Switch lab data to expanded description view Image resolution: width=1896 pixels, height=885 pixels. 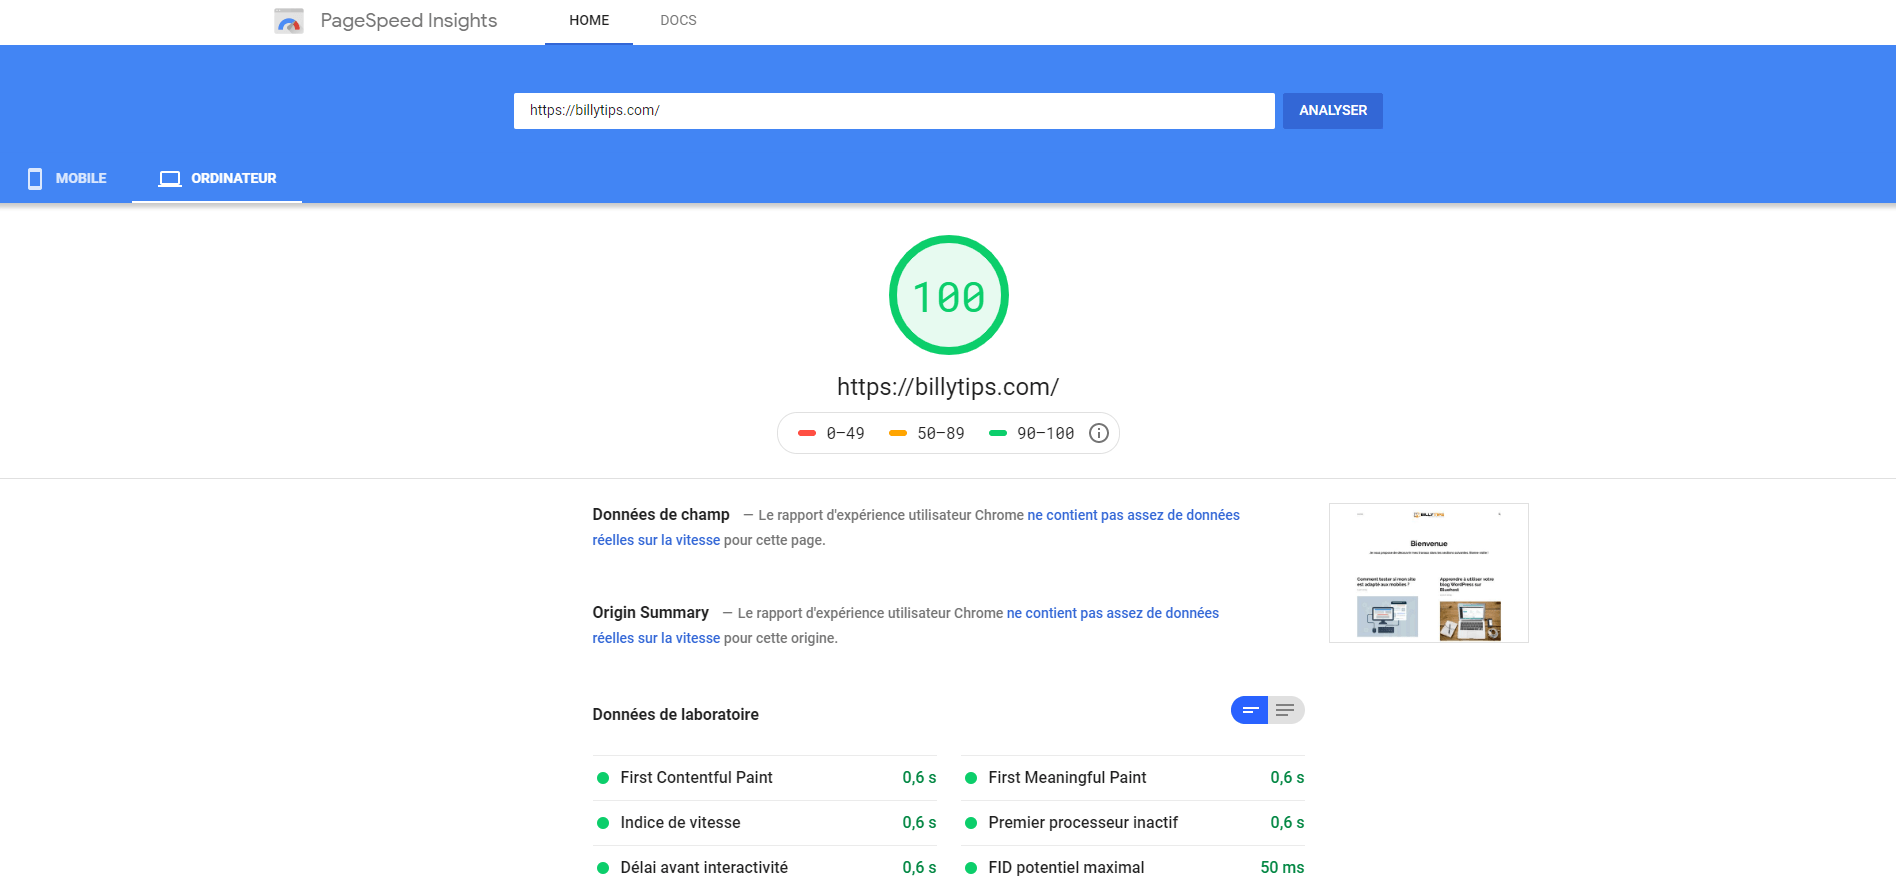[1286, 710]
